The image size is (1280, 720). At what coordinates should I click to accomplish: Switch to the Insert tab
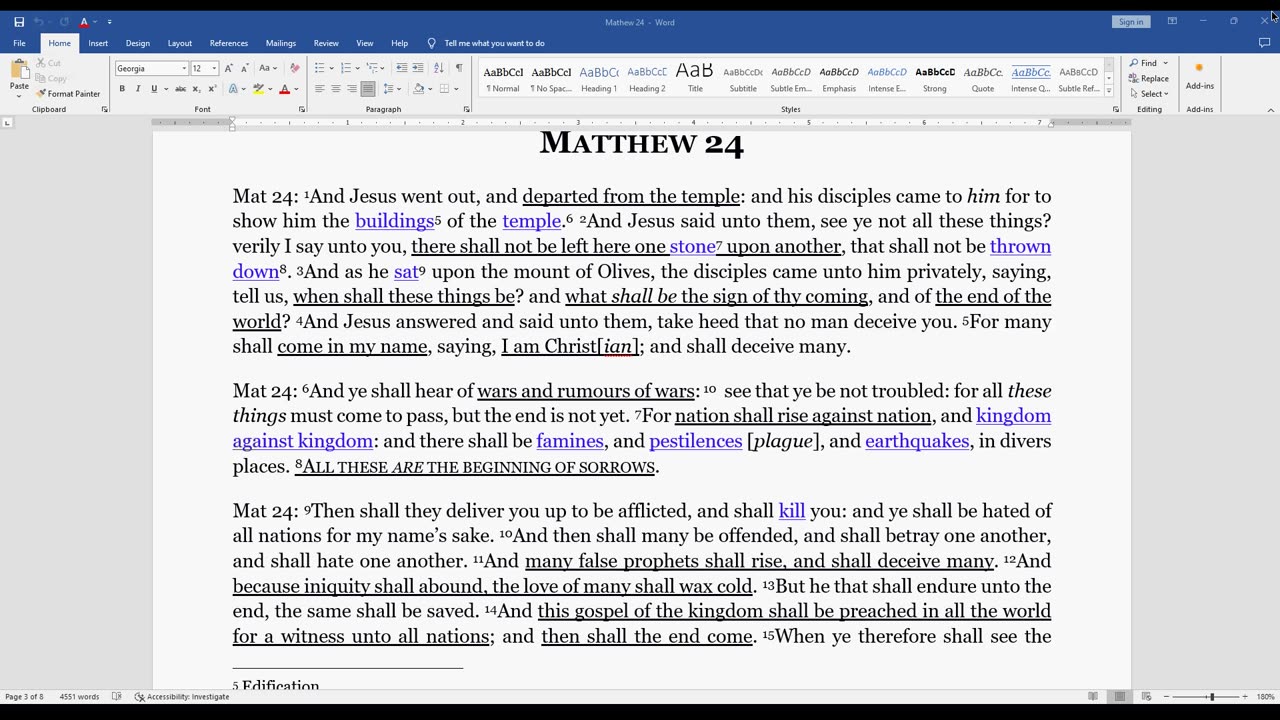(98, 43)
